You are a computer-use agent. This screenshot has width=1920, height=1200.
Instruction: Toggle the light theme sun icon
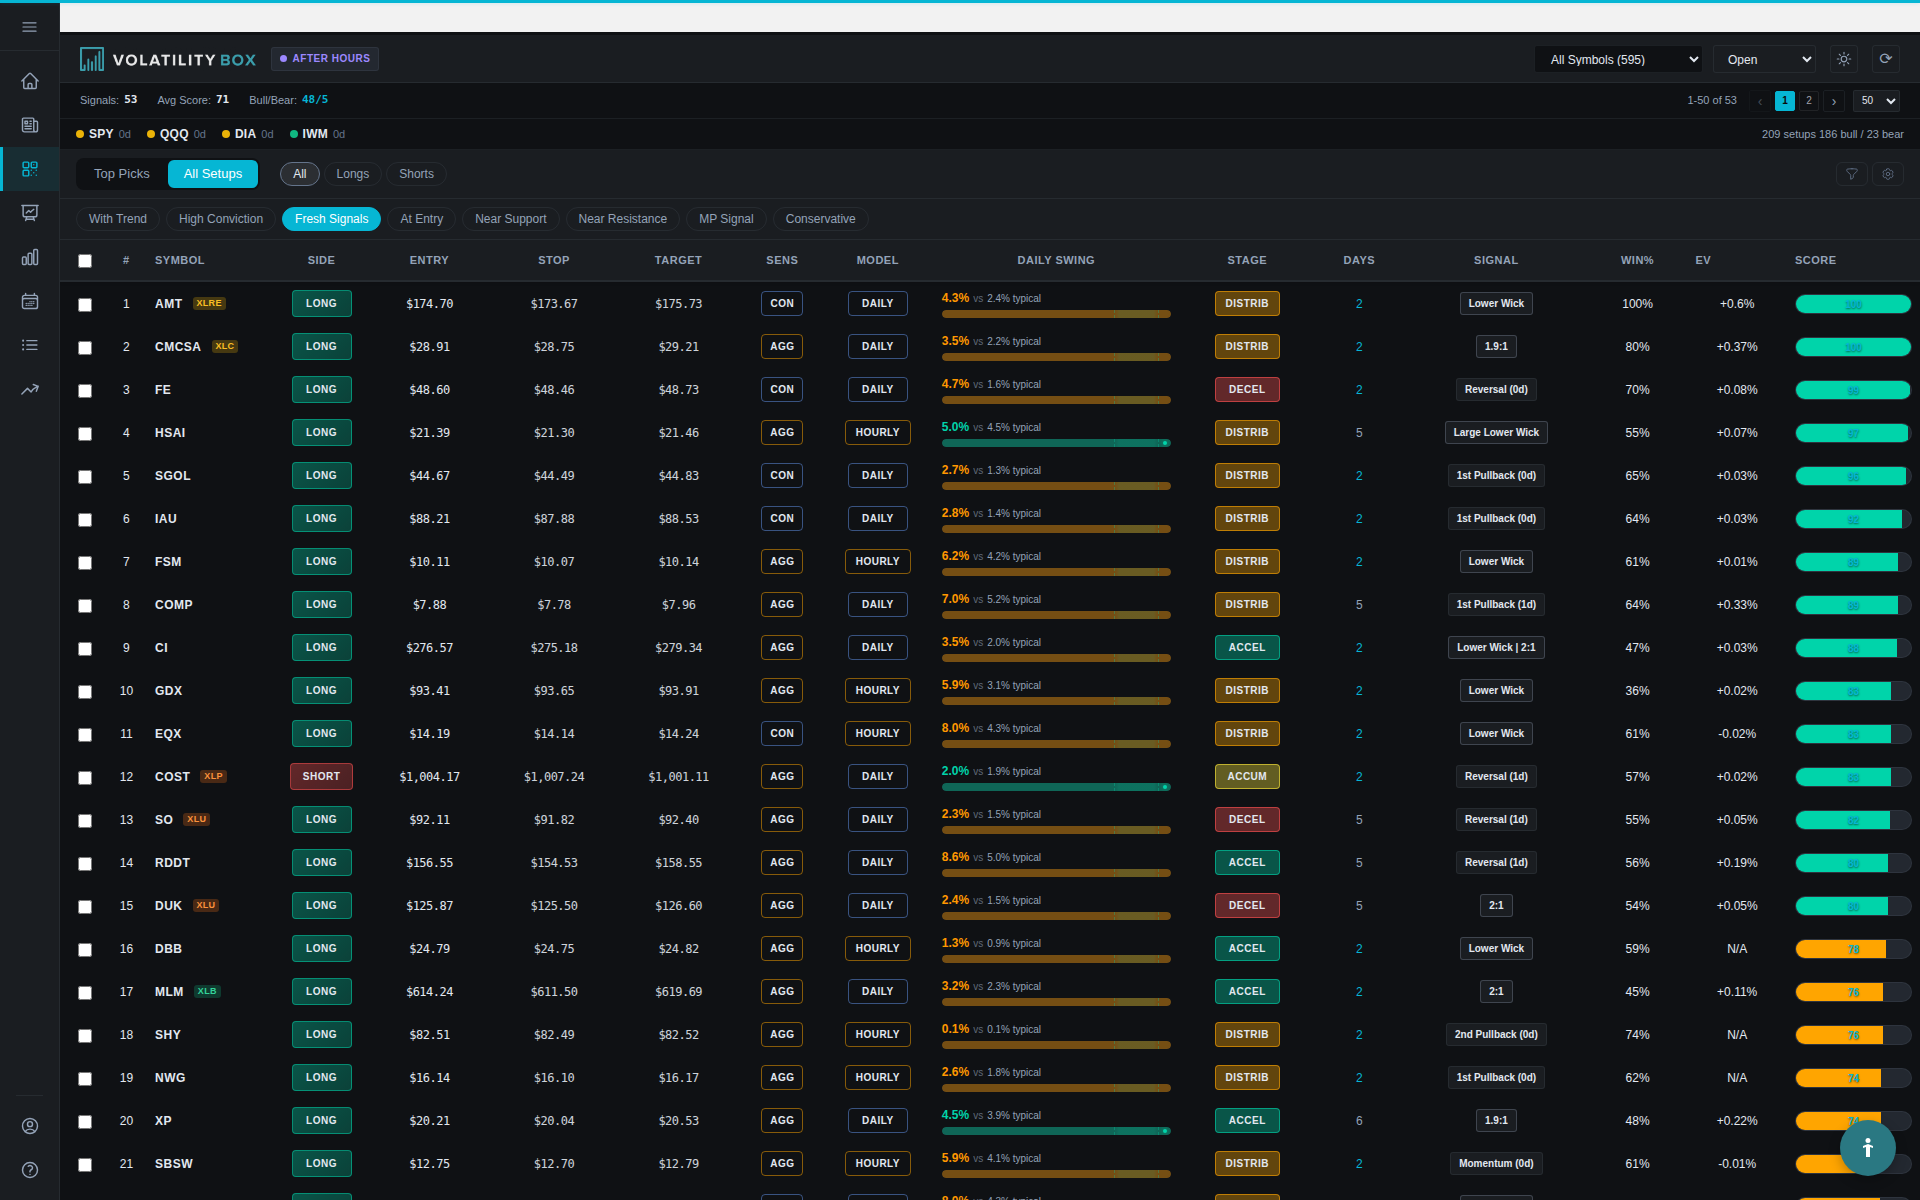(1844, 59)
